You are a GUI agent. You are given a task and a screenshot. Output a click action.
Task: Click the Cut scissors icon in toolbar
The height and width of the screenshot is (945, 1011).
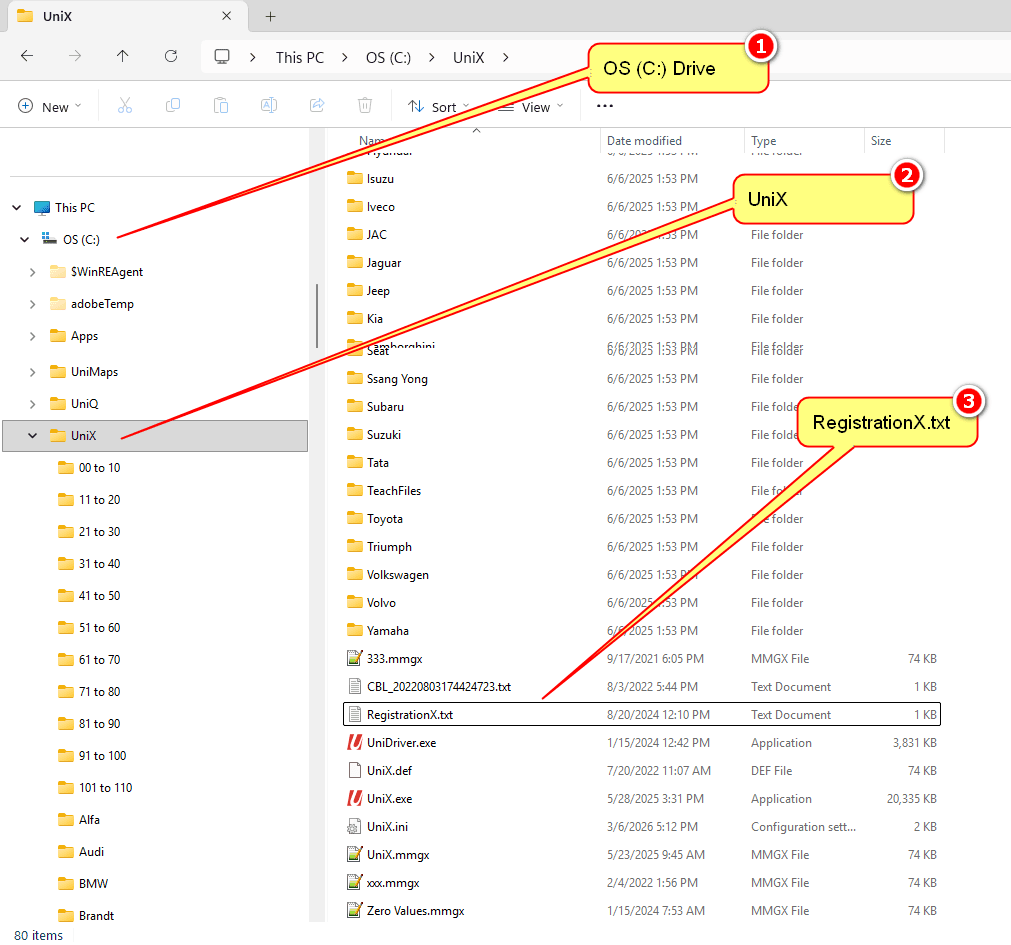124,106
